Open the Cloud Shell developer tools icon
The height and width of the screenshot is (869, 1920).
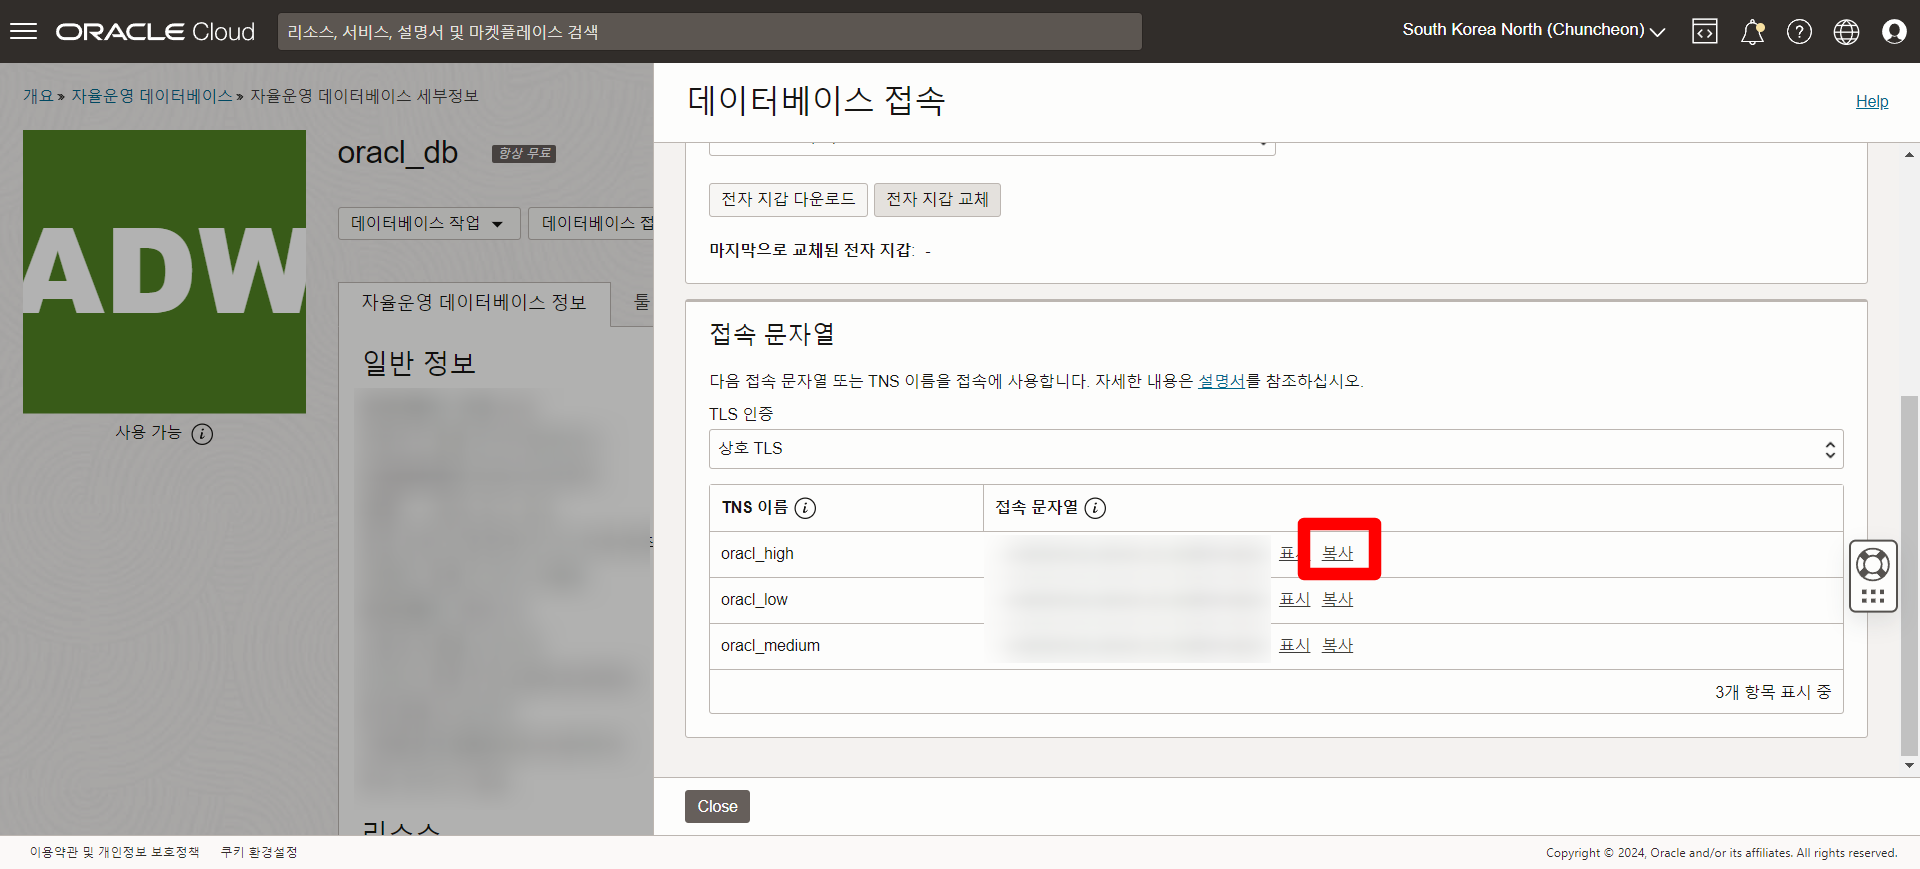click(x=1705, y=32)
